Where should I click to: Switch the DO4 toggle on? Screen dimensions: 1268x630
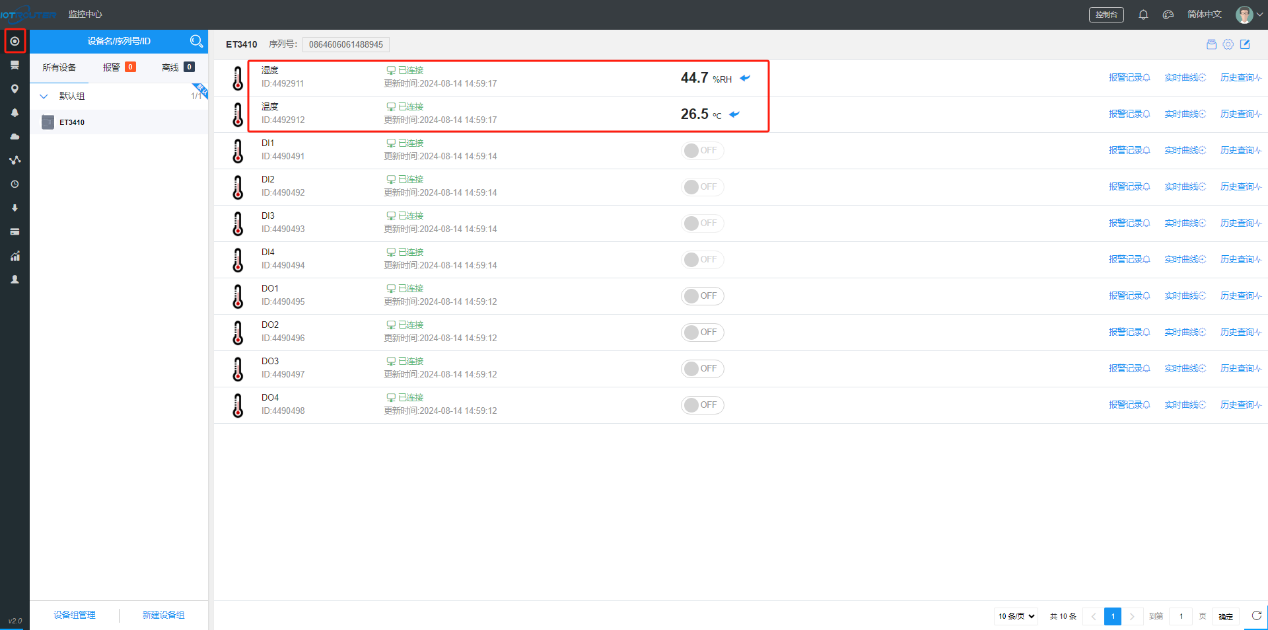coord(702,405)
